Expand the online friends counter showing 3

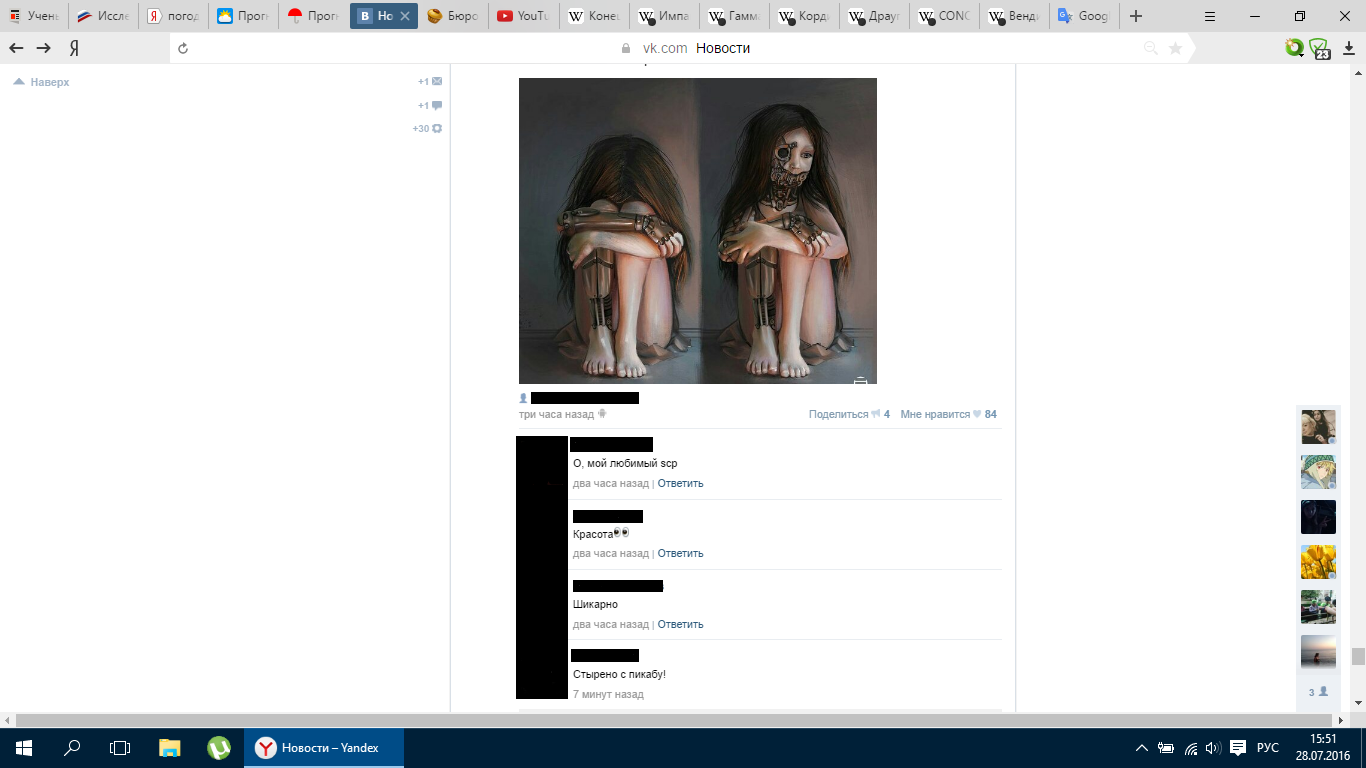click(x=1318, y=692)
